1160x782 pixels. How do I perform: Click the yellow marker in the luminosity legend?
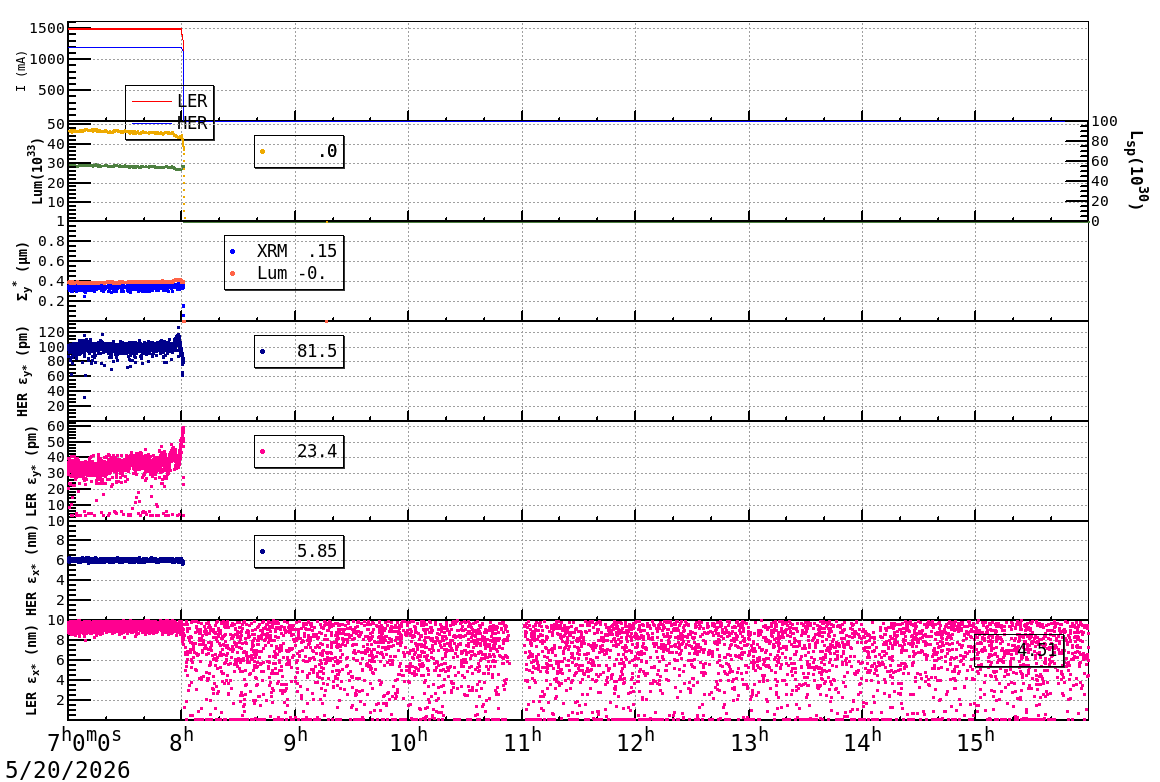click(x=263, y=152)
